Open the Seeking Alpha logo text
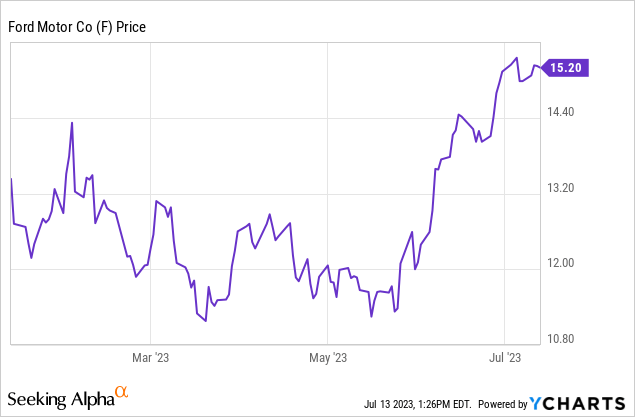The width and height of the screenshot is (635, 417). (x=62, y=400)
